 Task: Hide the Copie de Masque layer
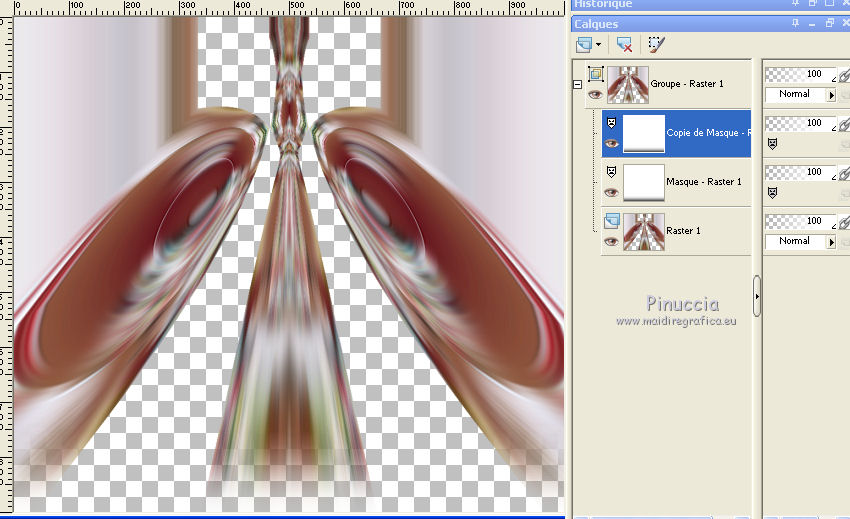(x=611, y=144)
